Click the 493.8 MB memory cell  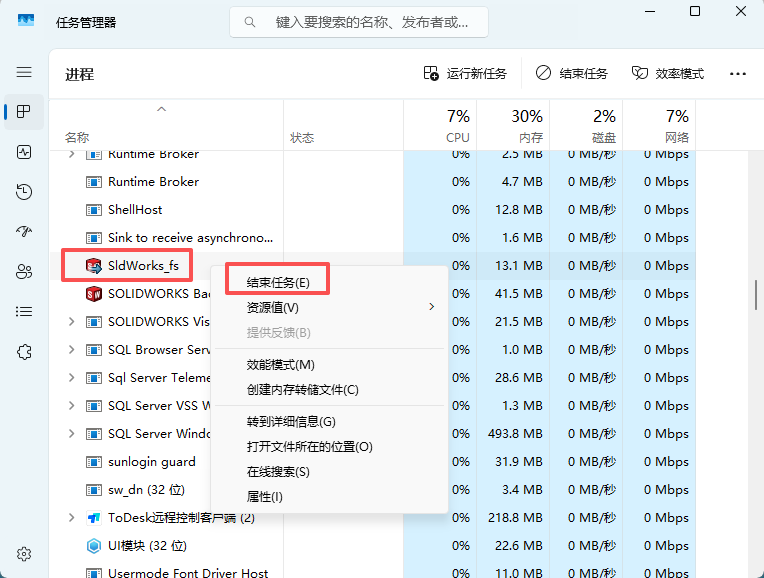[513, 434]
